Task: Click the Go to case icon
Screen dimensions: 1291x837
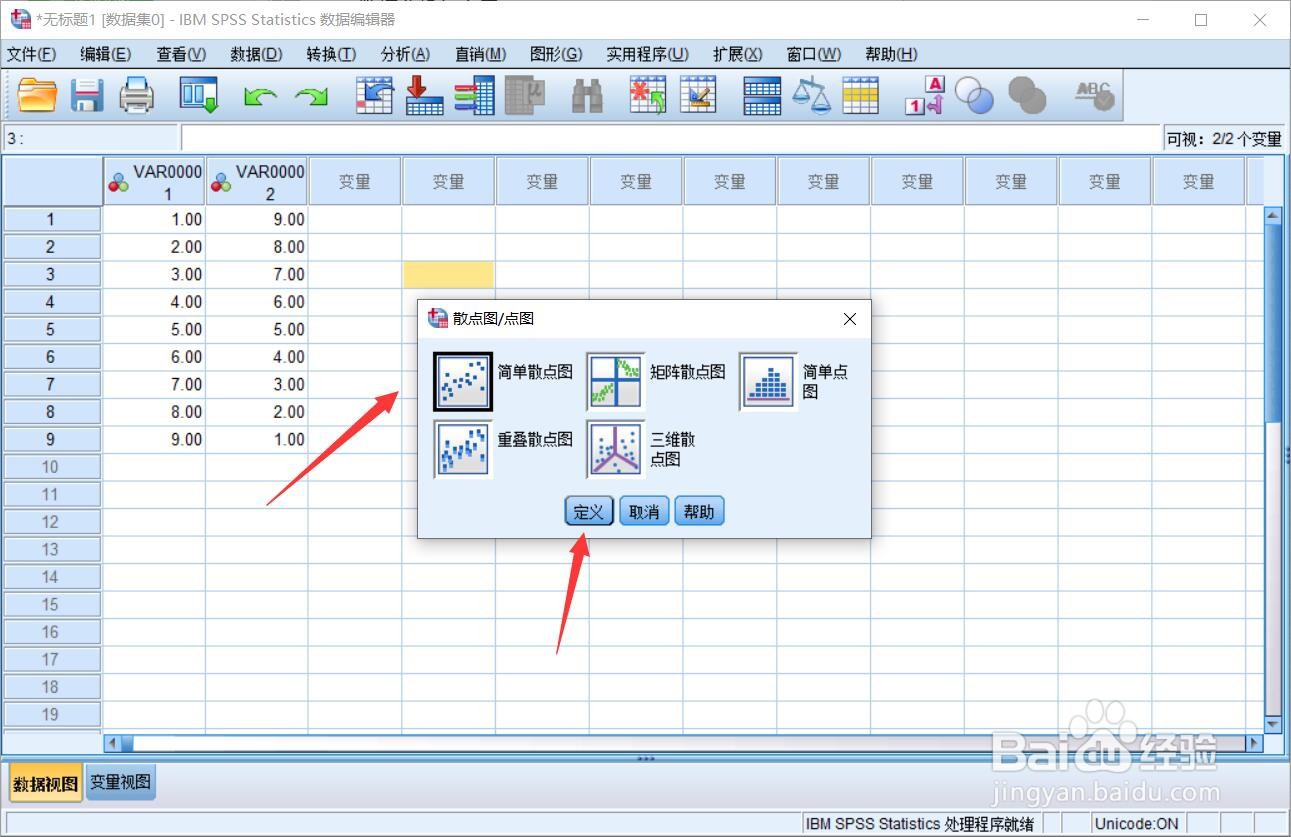Action: tap(374, 96)
